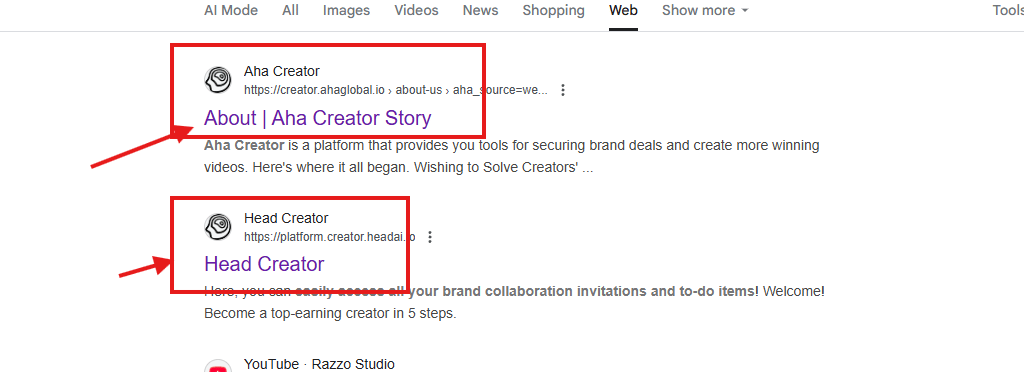This screenshot has width=1024, height=372.
Task: Expand the Show more dropdown
Action: tap(705, 10)
